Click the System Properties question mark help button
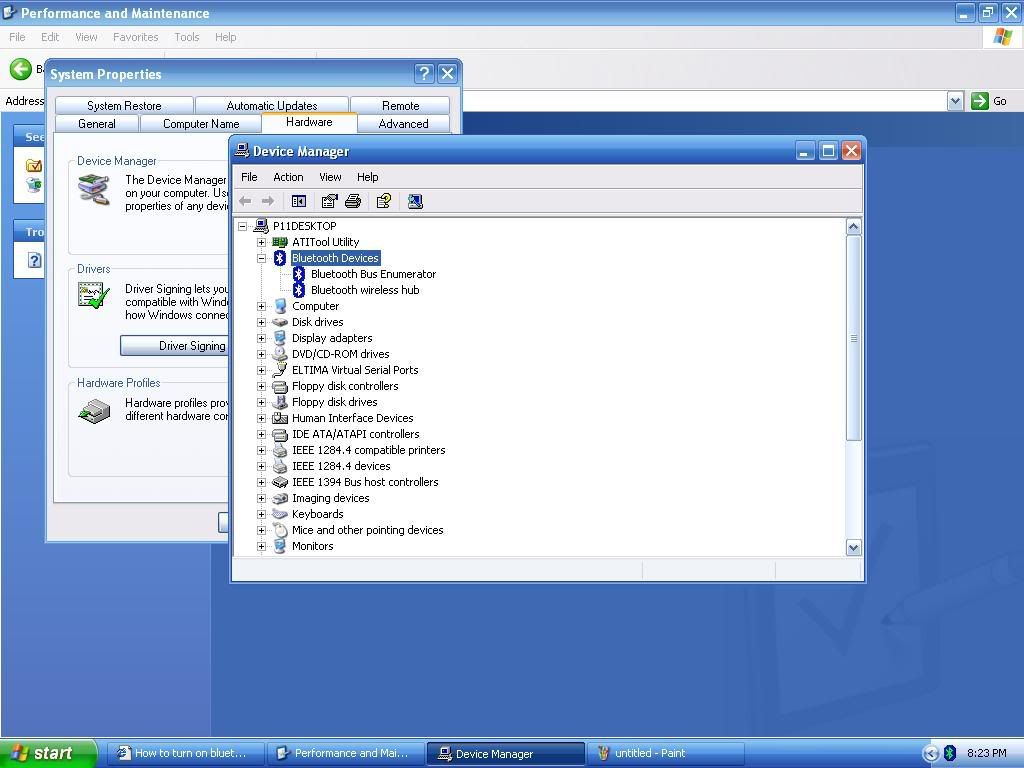 click(424, 74)
